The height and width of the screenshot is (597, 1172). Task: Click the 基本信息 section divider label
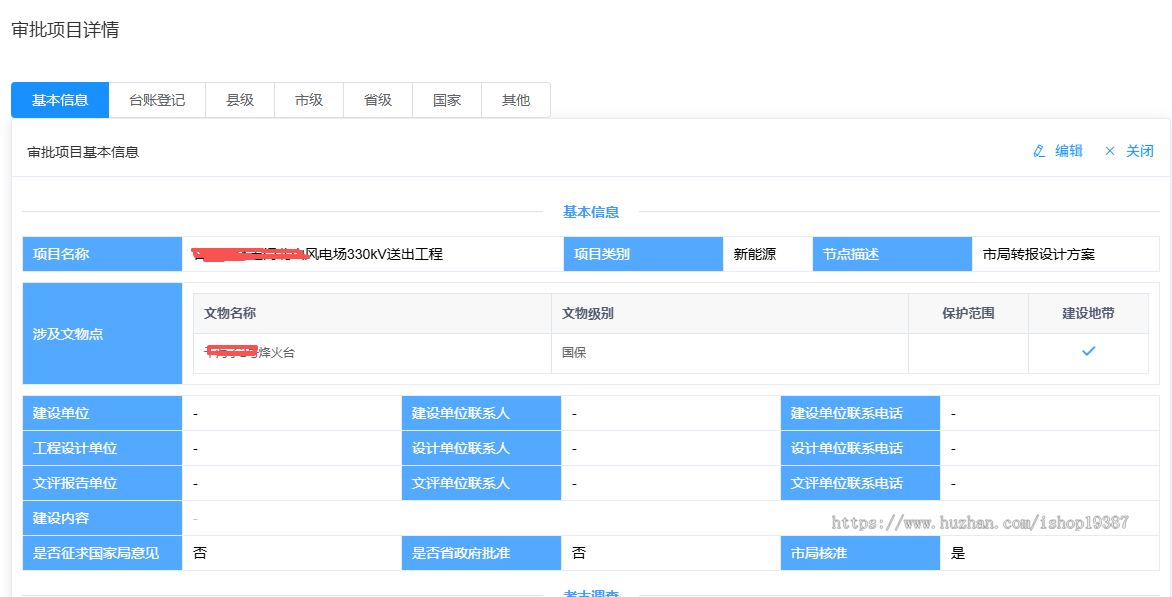(x=590, y=212)
